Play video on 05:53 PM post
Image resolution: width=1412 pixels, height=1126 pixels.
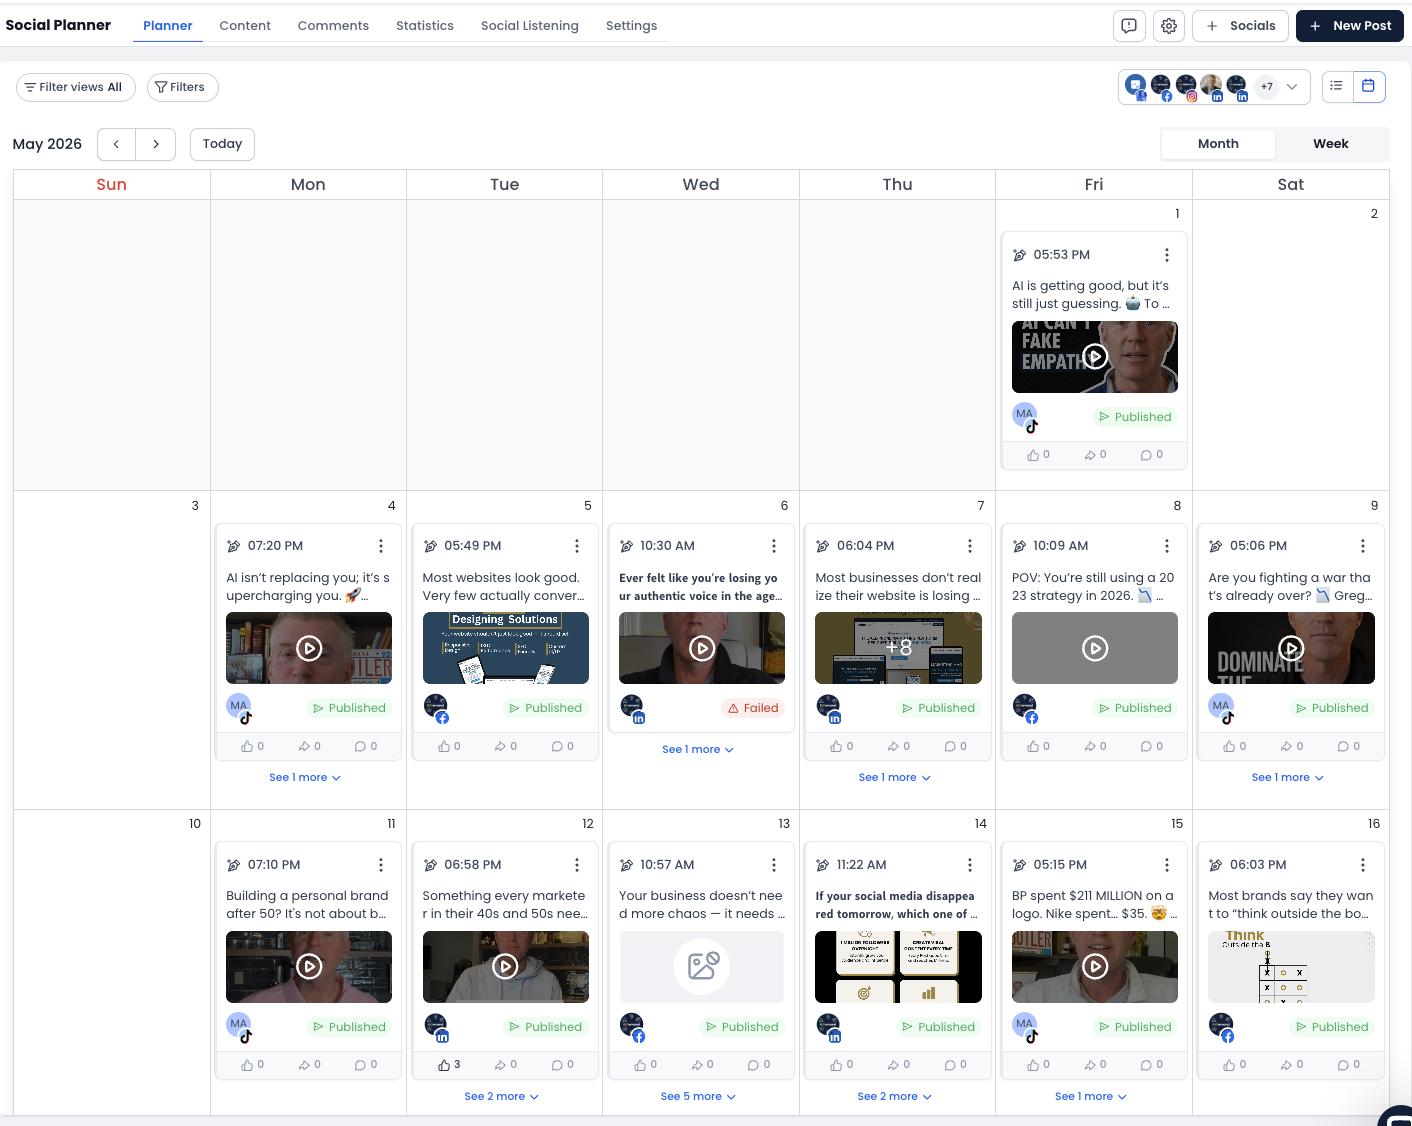pos(1096,357)
